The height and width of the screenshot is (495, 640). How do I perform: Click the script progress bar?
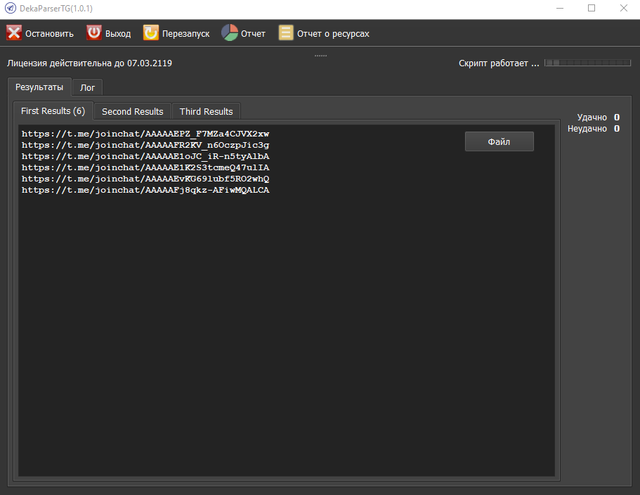[x=588, y=63]
